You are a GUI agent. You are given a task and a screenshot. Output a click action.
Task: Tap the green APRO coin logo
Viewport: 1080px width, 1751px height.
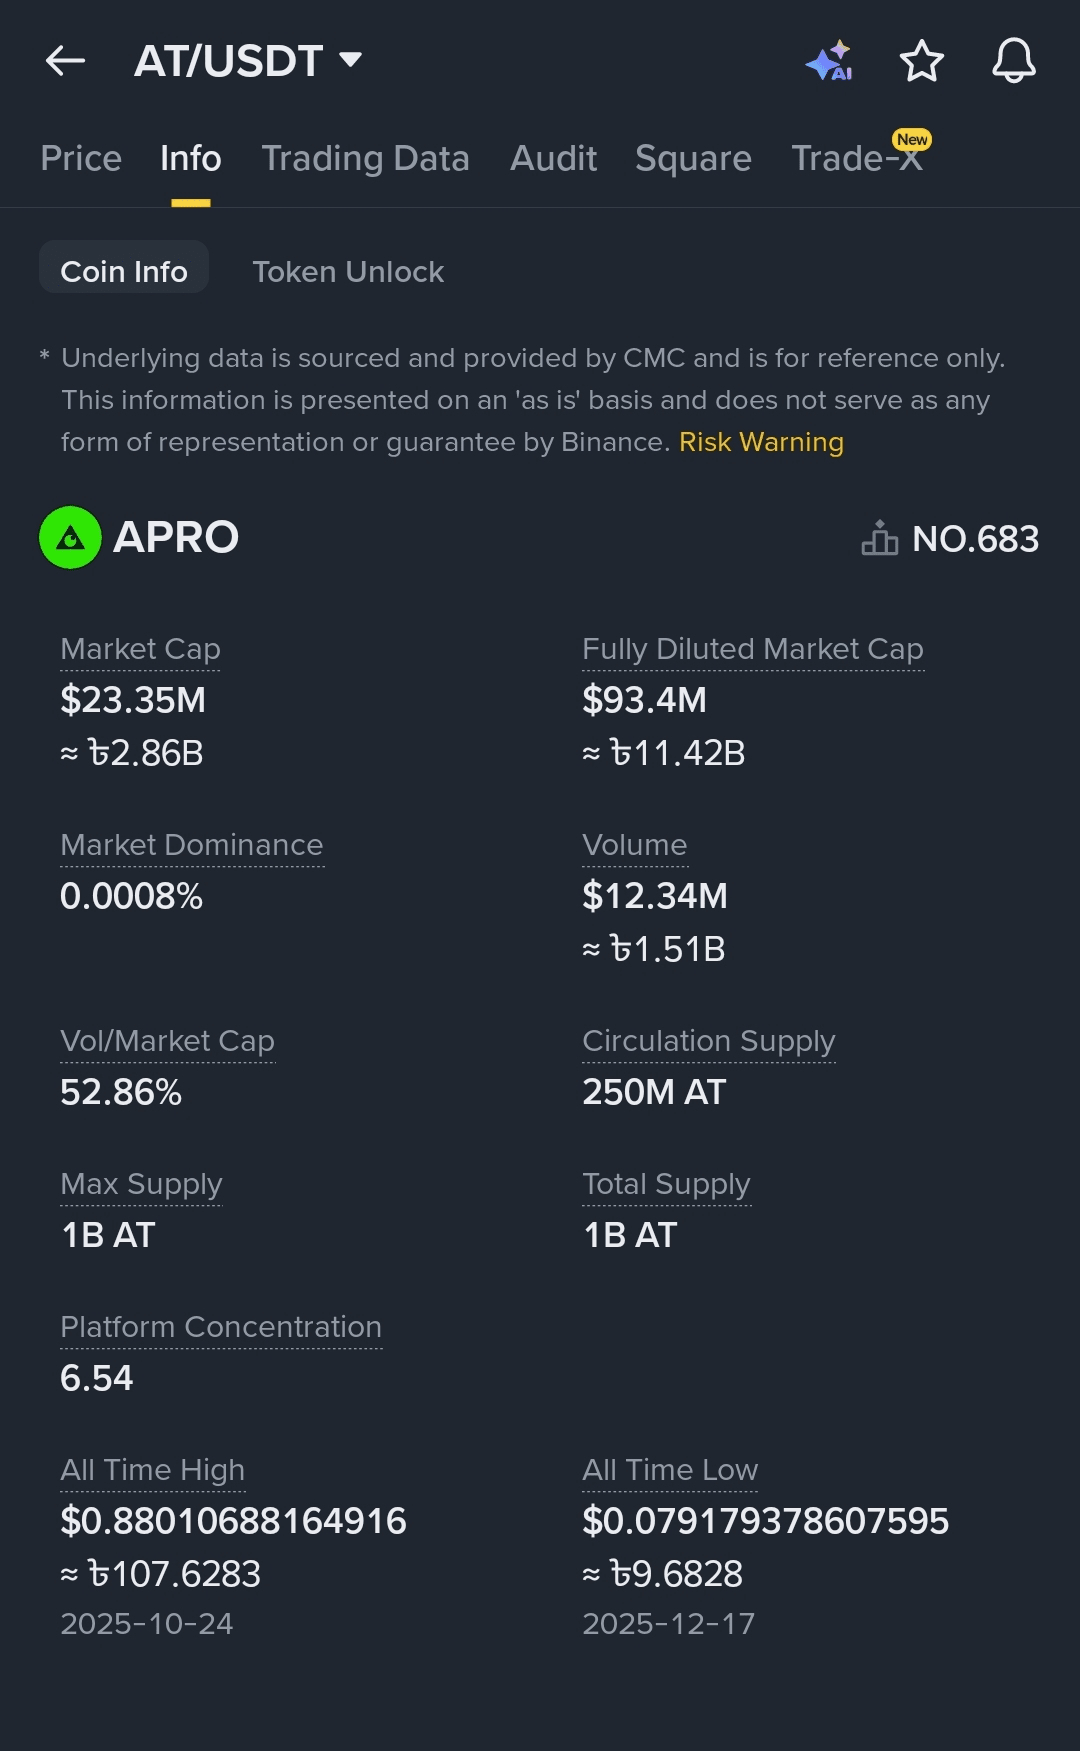pos(70,538)
